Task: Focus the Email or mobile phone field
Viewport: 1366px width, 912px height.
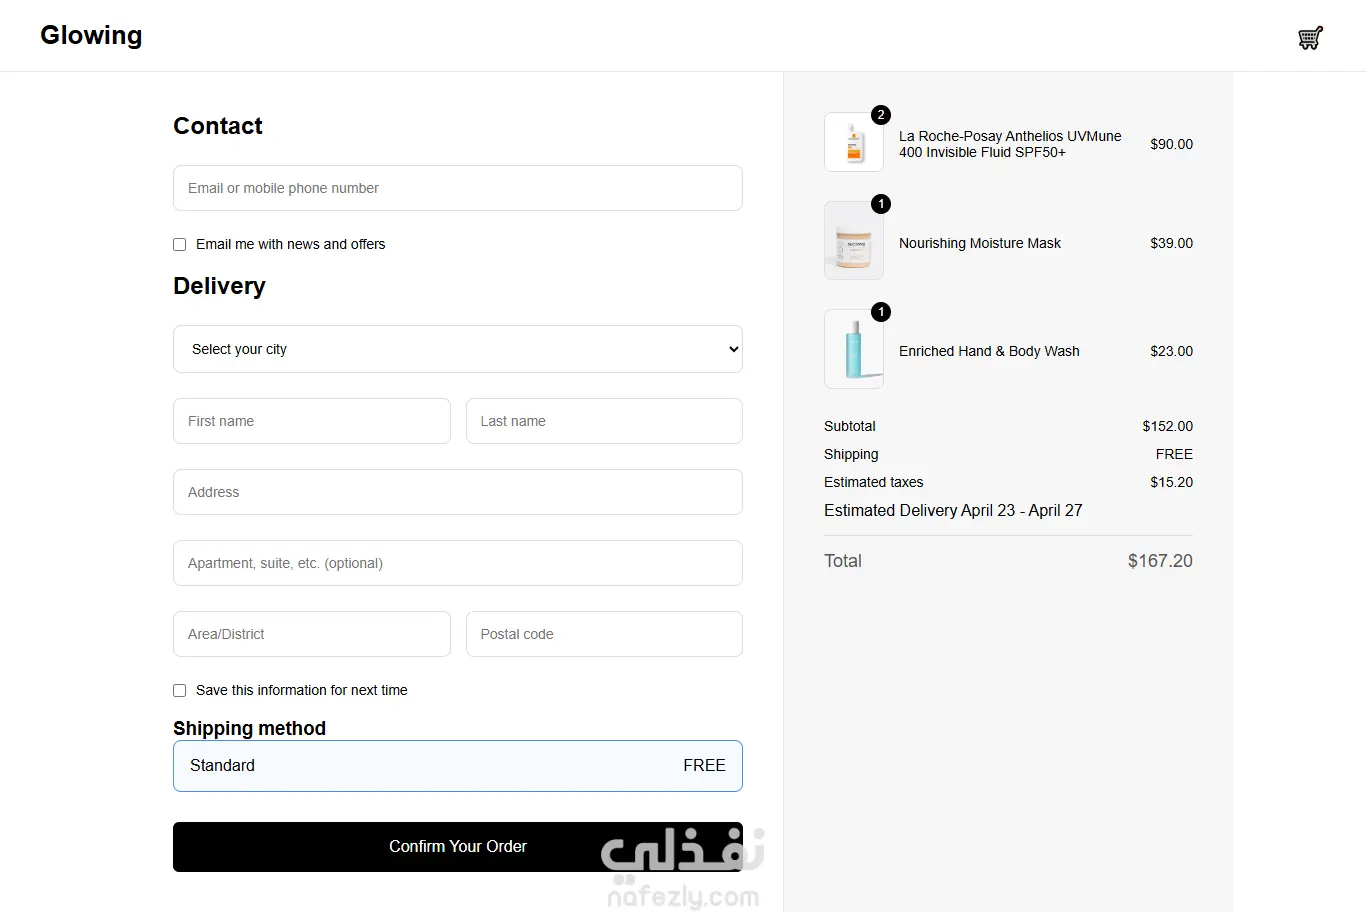Action: 458,188
